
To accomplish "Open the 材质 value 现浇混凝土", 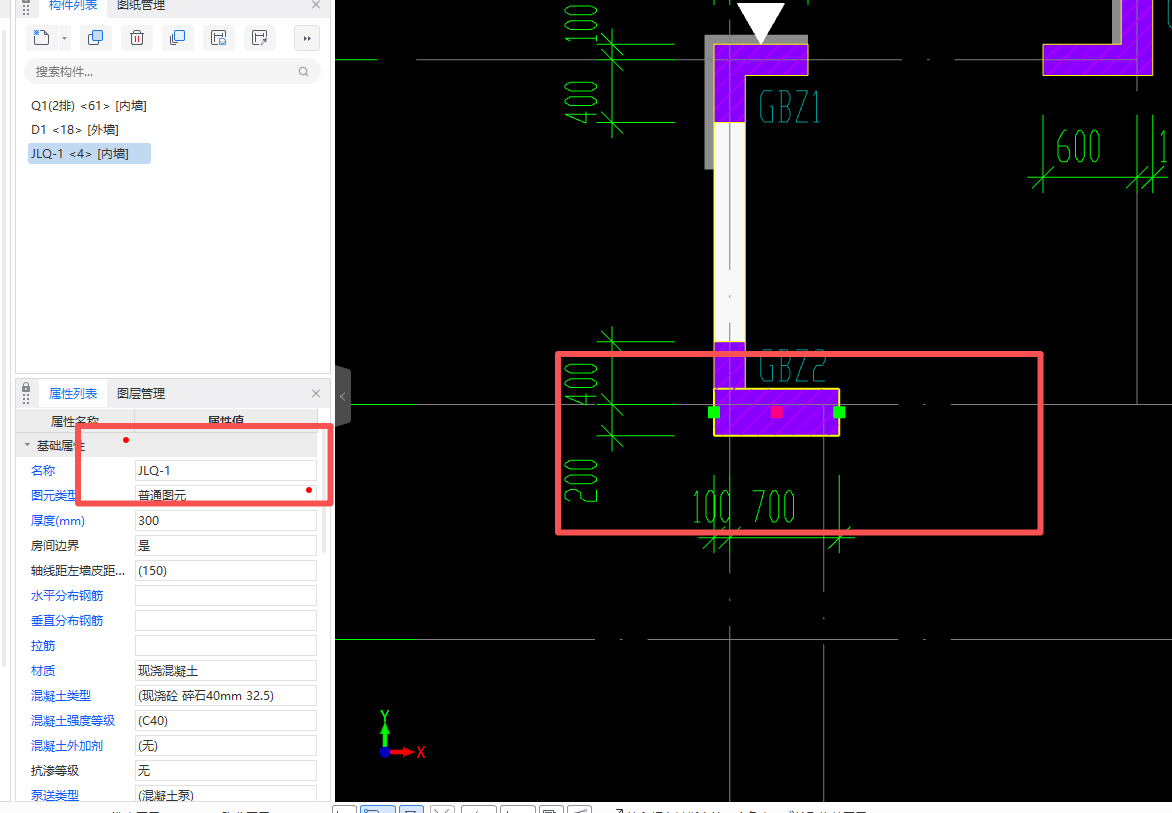I will 226,671.
